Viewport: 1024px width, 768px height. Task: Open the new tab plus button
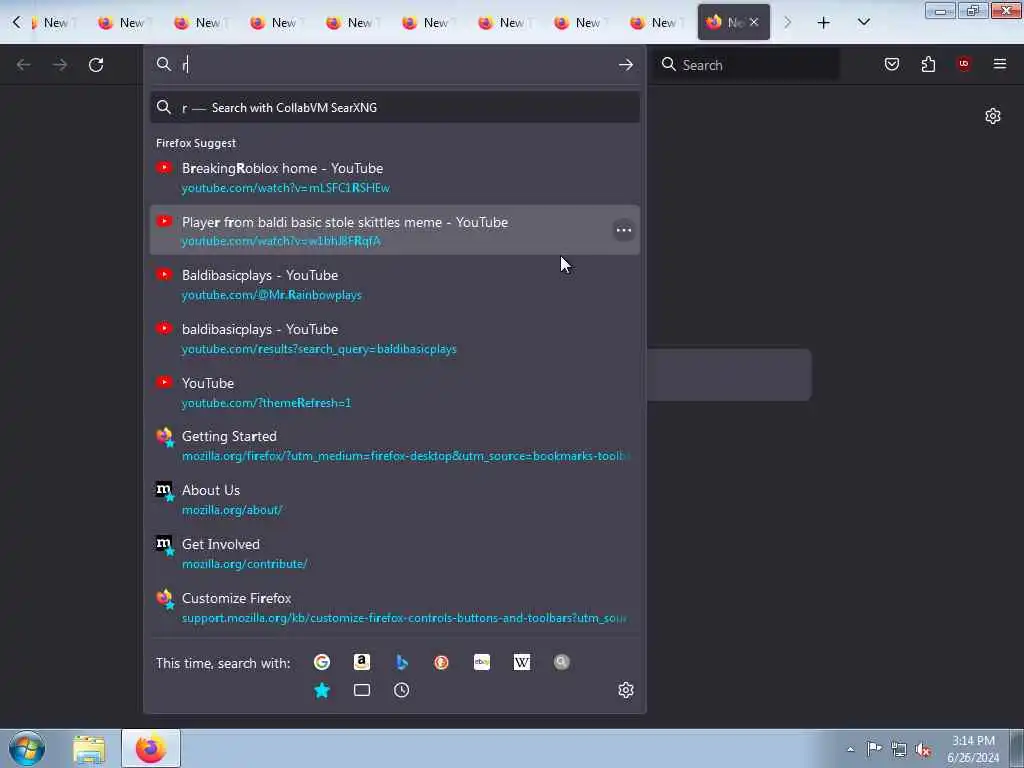(x=824, y=23)
